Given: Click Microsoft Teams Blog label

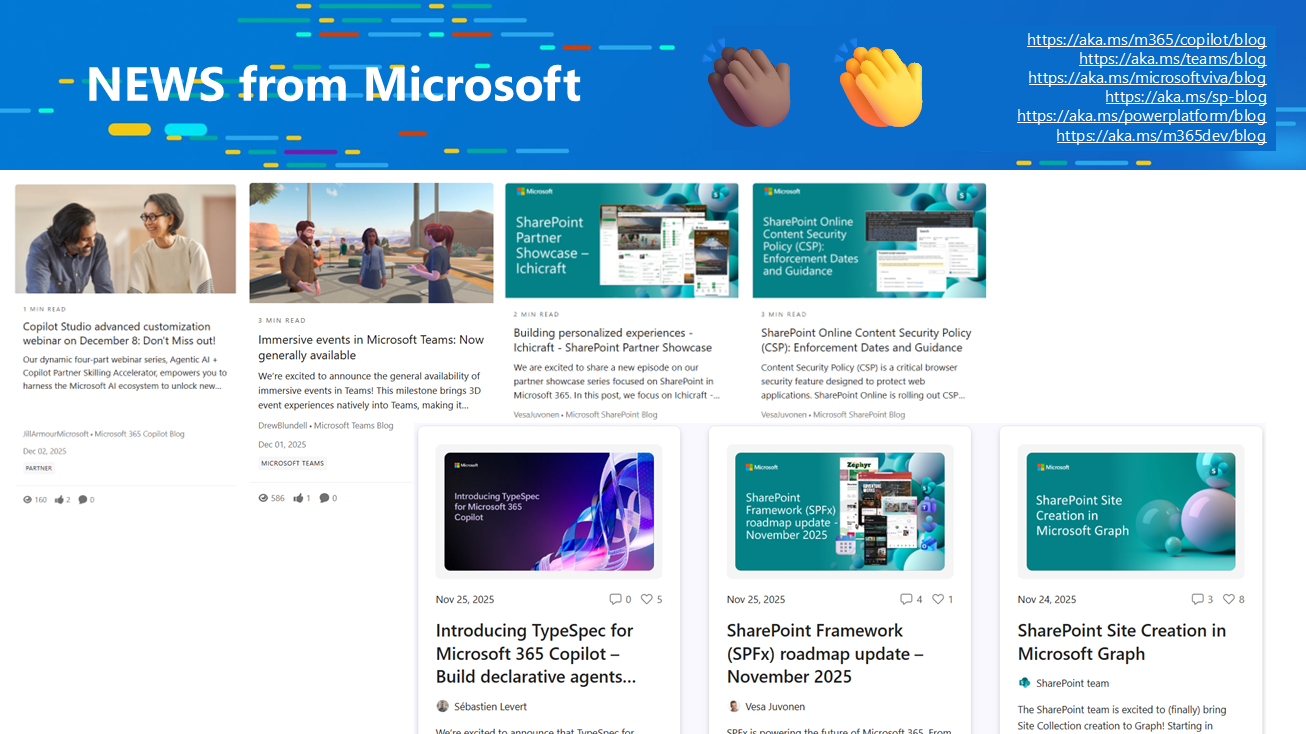Looking at the screenshot, I should [354, 425].
